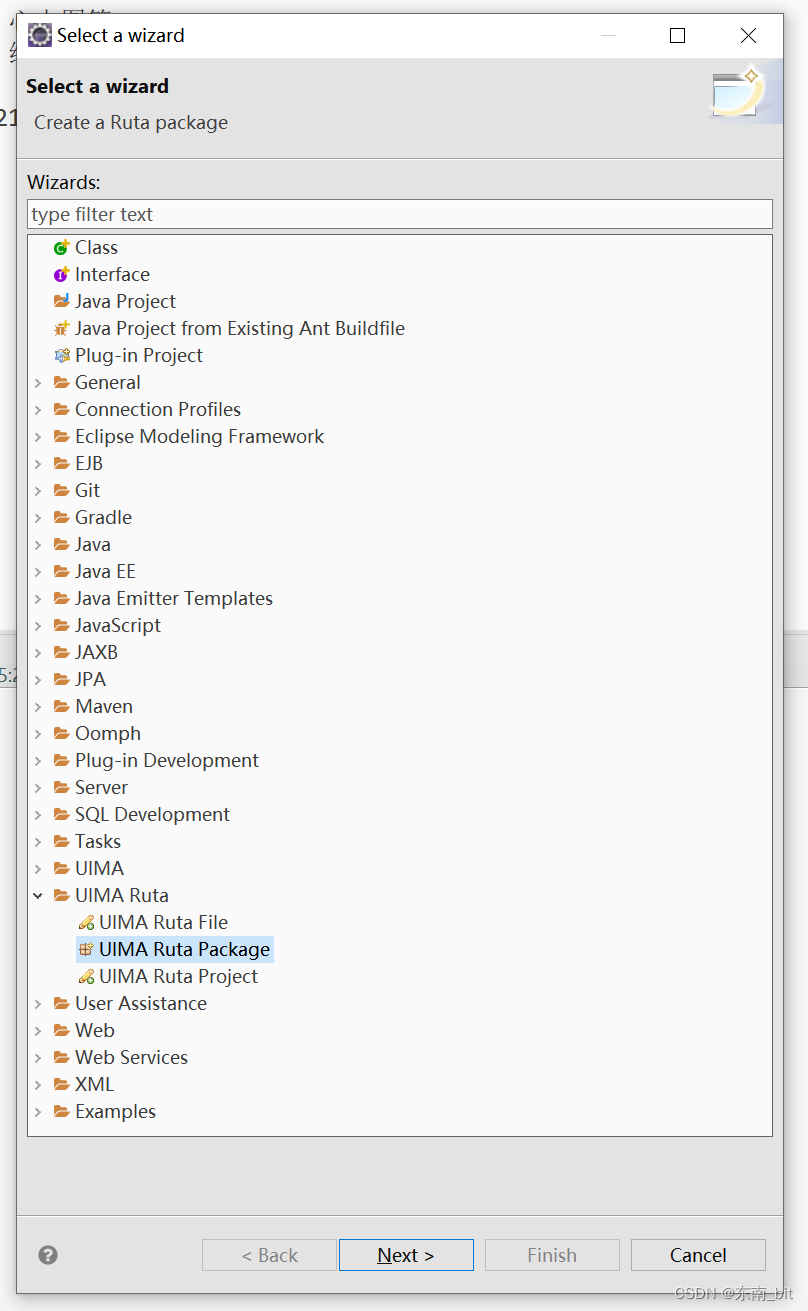
Task: Select the UIMA Ruta File label
Action: [x=163, y=922]
